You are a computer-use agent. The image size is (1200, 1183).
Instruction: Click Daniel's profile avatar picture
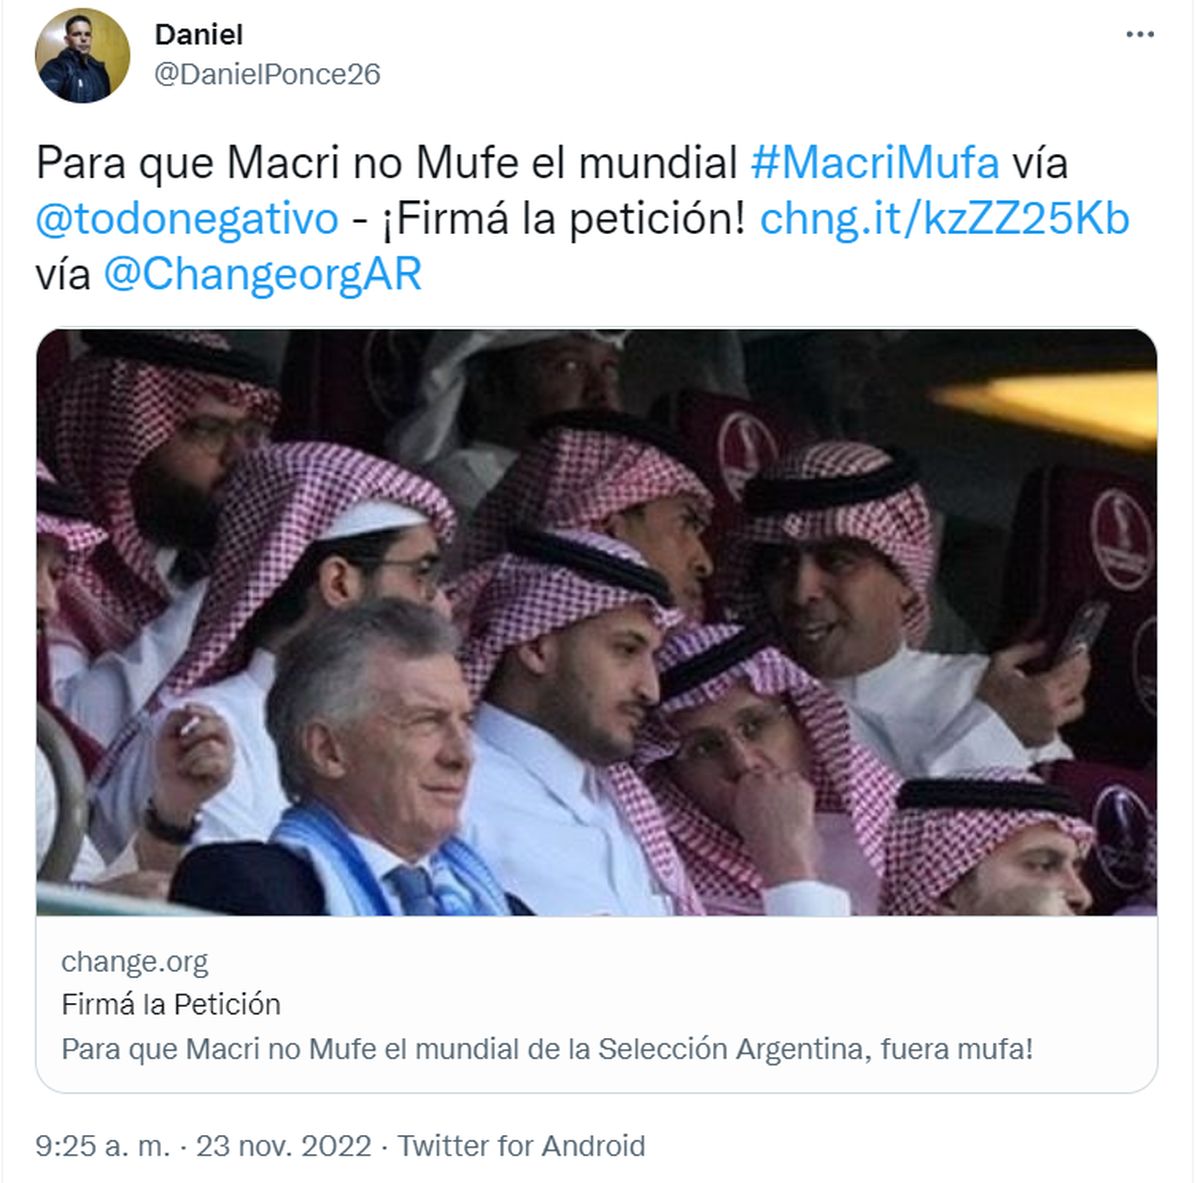(x=82, y=56)
